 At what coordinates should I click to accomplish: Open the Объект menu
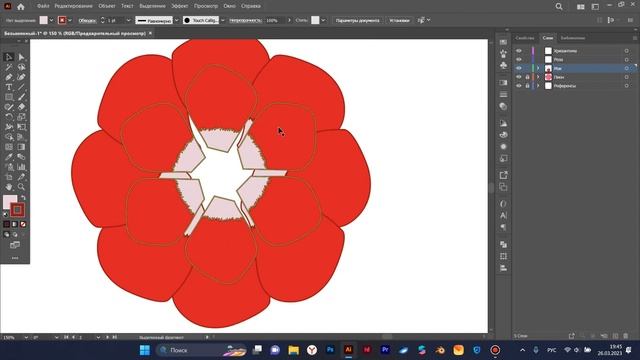pyautogui.click(x=107, y=6)
